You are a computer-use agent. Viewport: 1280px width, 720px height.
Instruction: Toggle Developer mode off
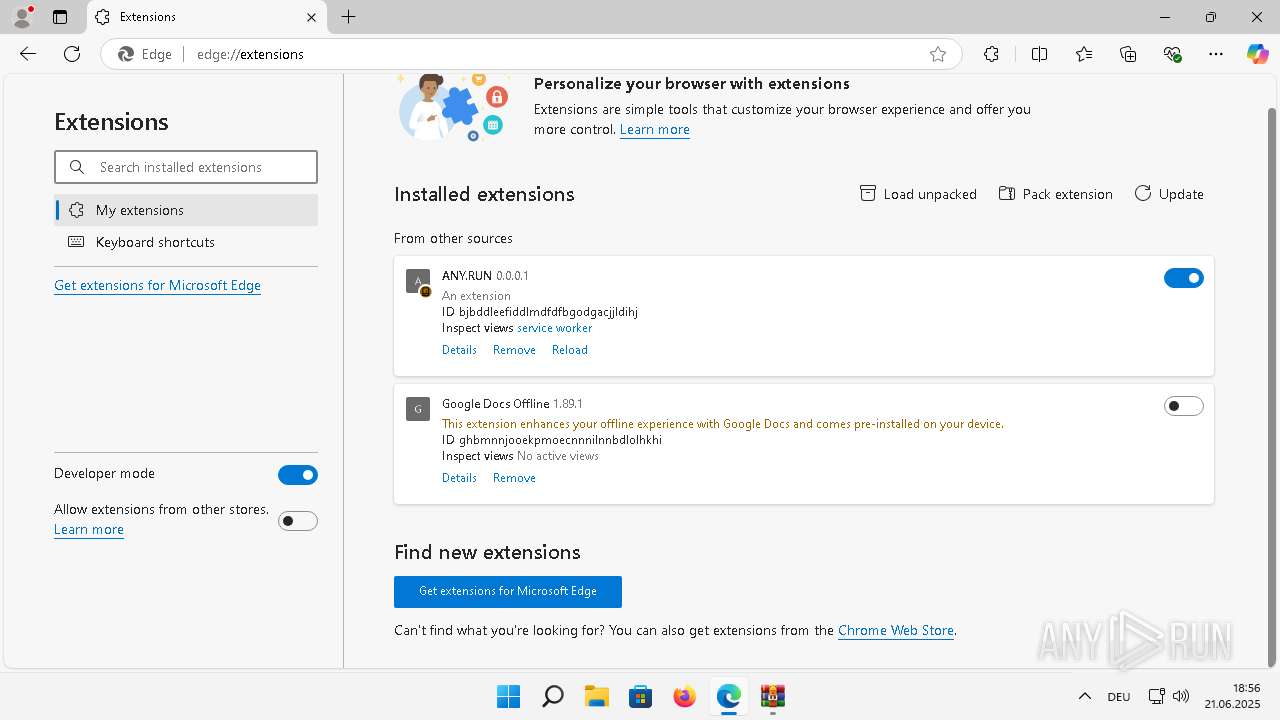pyautogui.click(x=298, y=475)
